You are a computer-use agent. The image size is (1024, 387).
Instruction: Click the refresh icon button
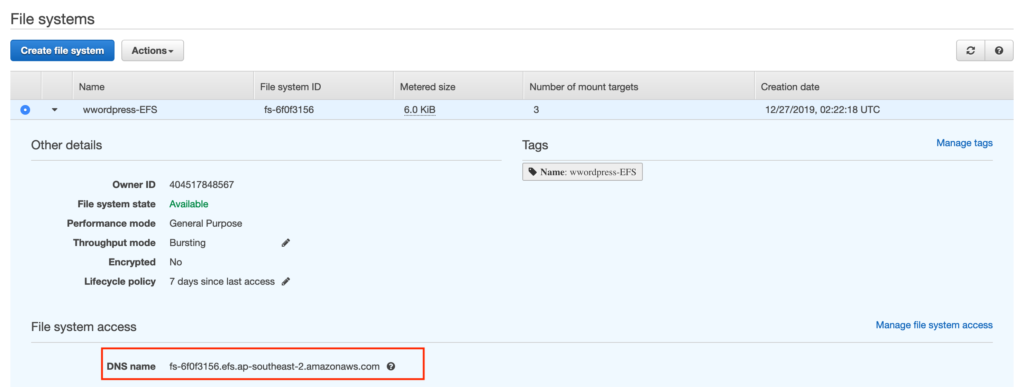coord(970,50)
